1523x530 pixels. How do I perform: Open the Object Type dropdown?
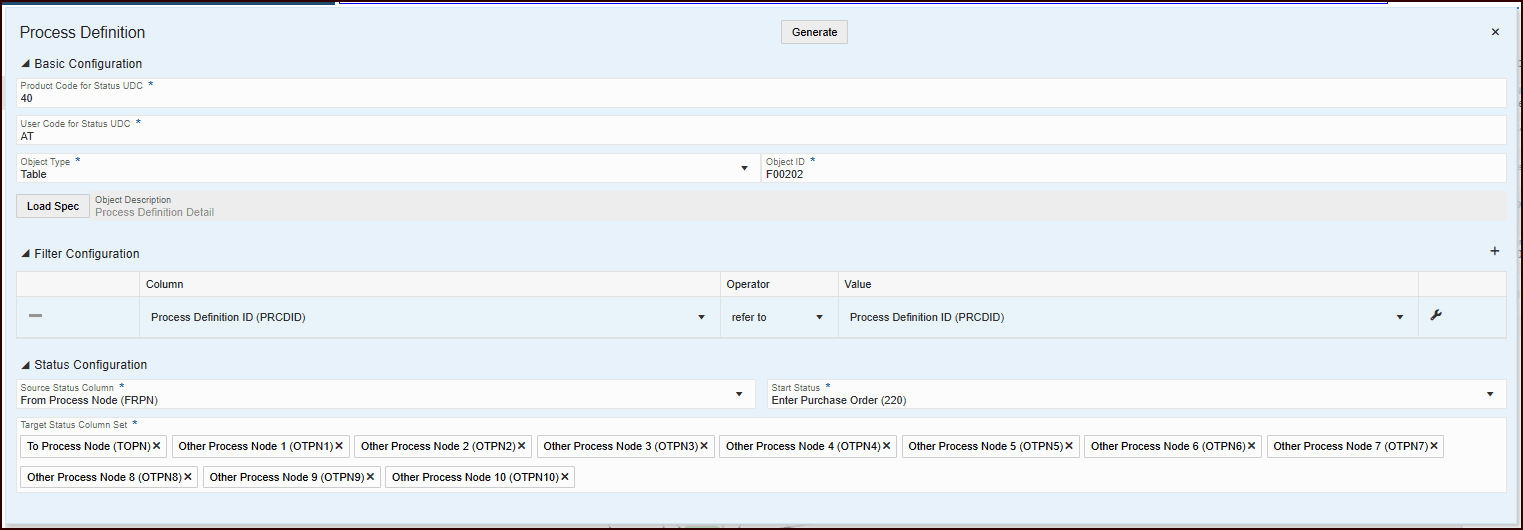pyautogui.click(x=744, y=168)
